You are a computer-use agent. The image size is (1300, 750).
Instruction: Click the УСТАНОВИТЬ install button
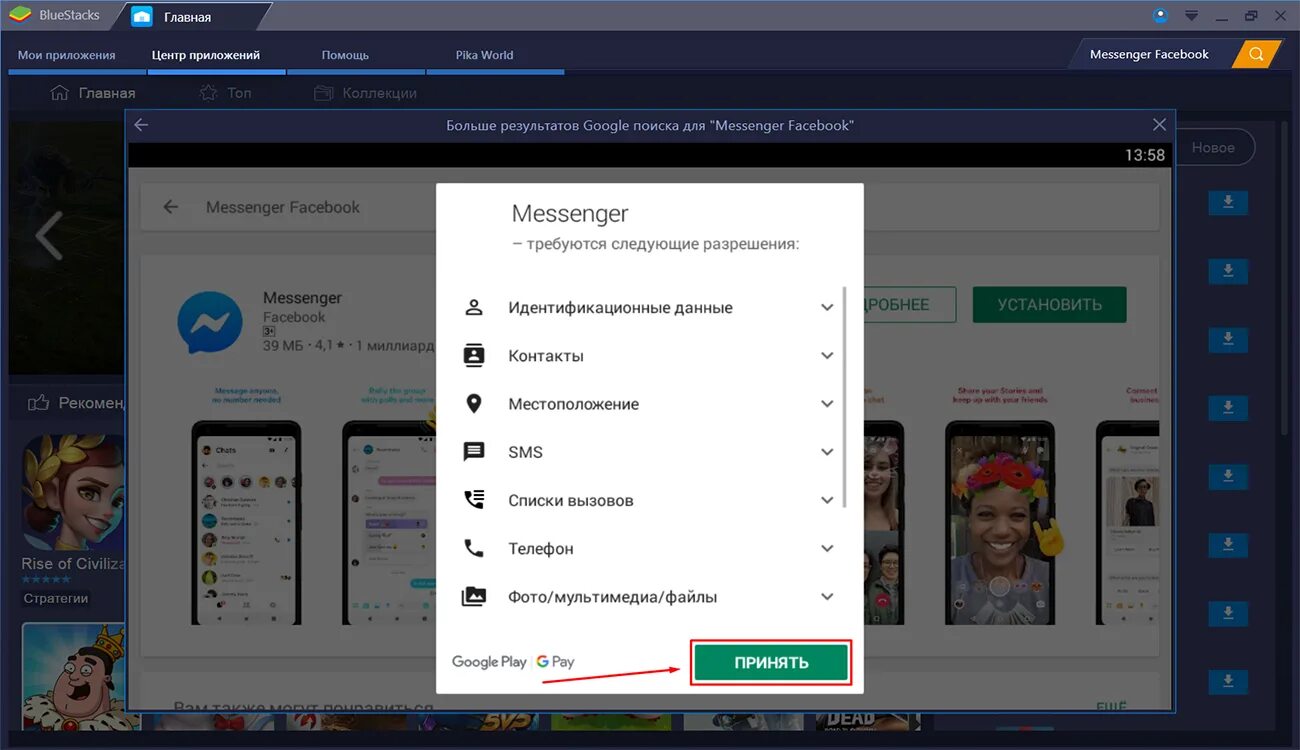coord(1049,305)
